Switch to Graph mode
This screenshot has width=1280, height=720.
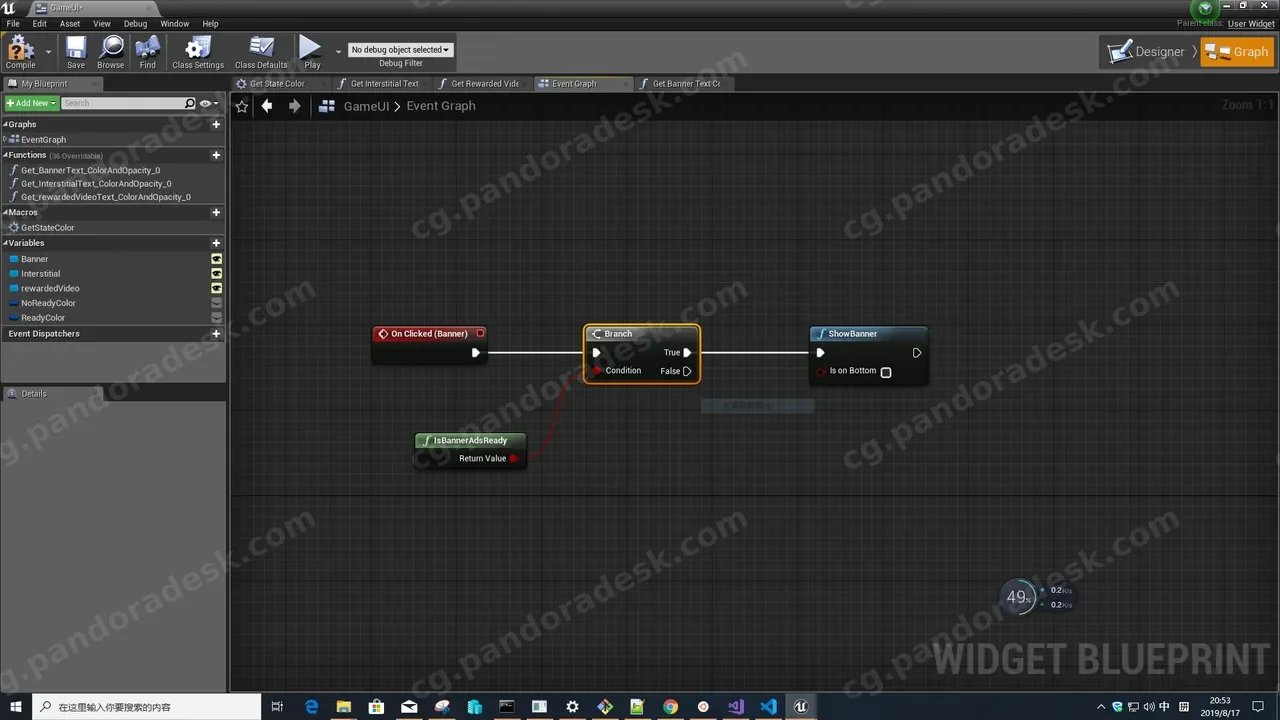pos(1238,52)
